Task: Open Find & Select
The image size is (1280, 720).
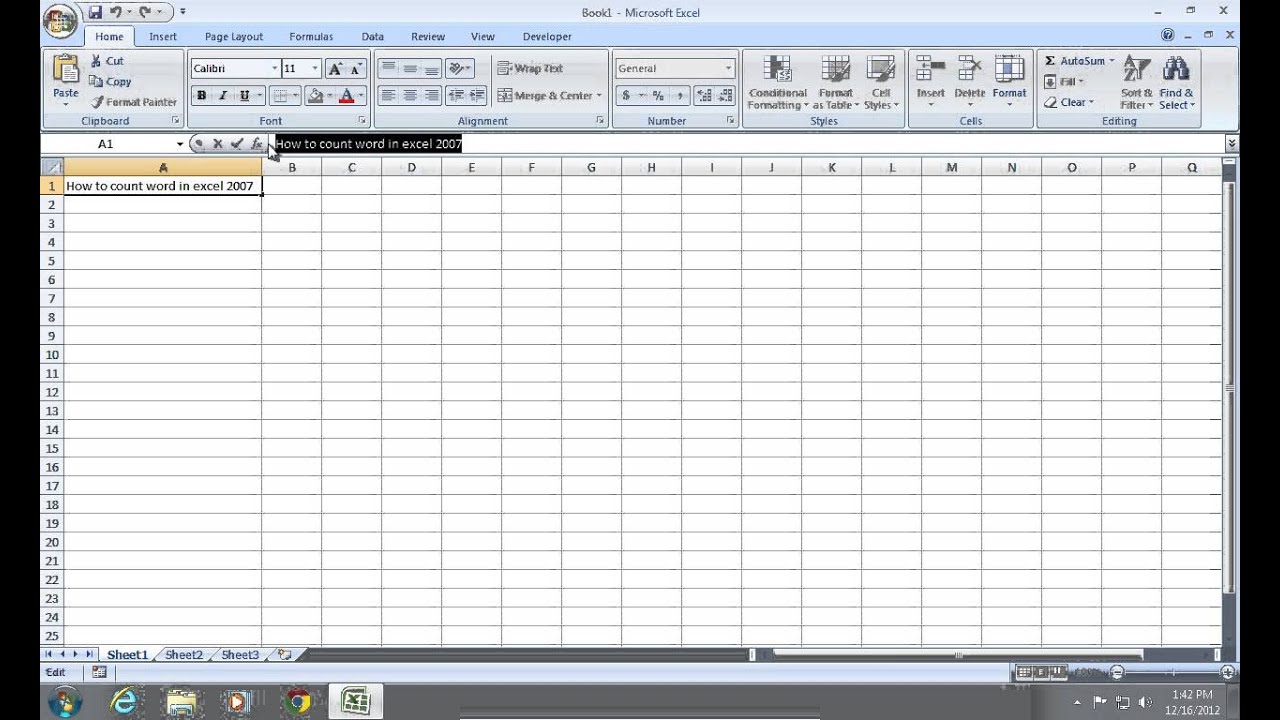Action: (1177, 82)
